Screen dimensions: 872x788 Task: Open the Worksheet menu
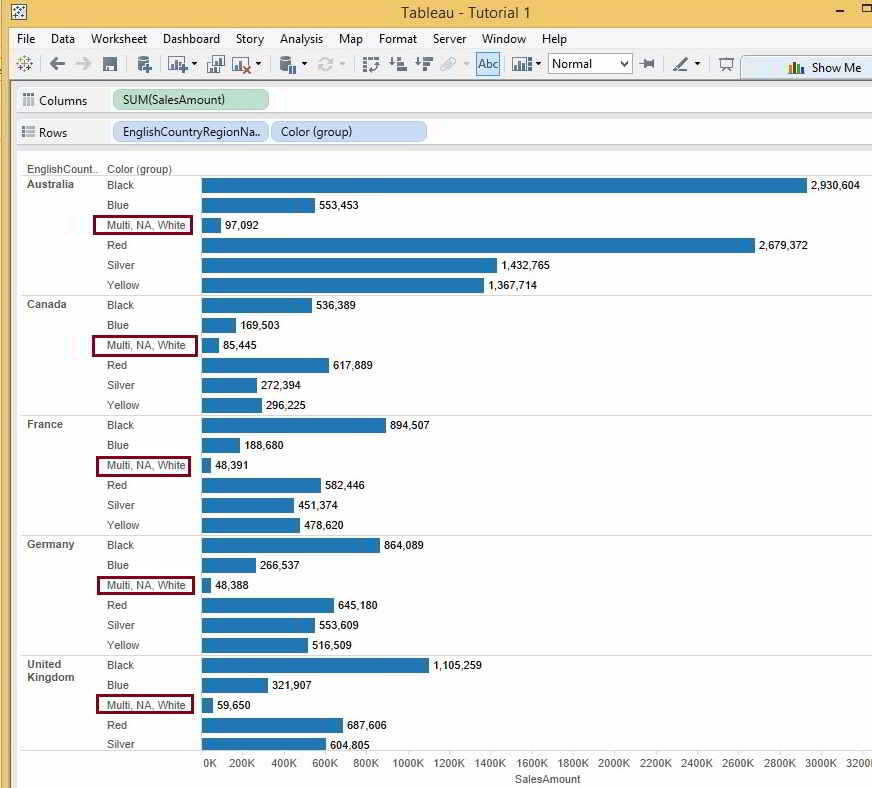(x=118, y=39)
